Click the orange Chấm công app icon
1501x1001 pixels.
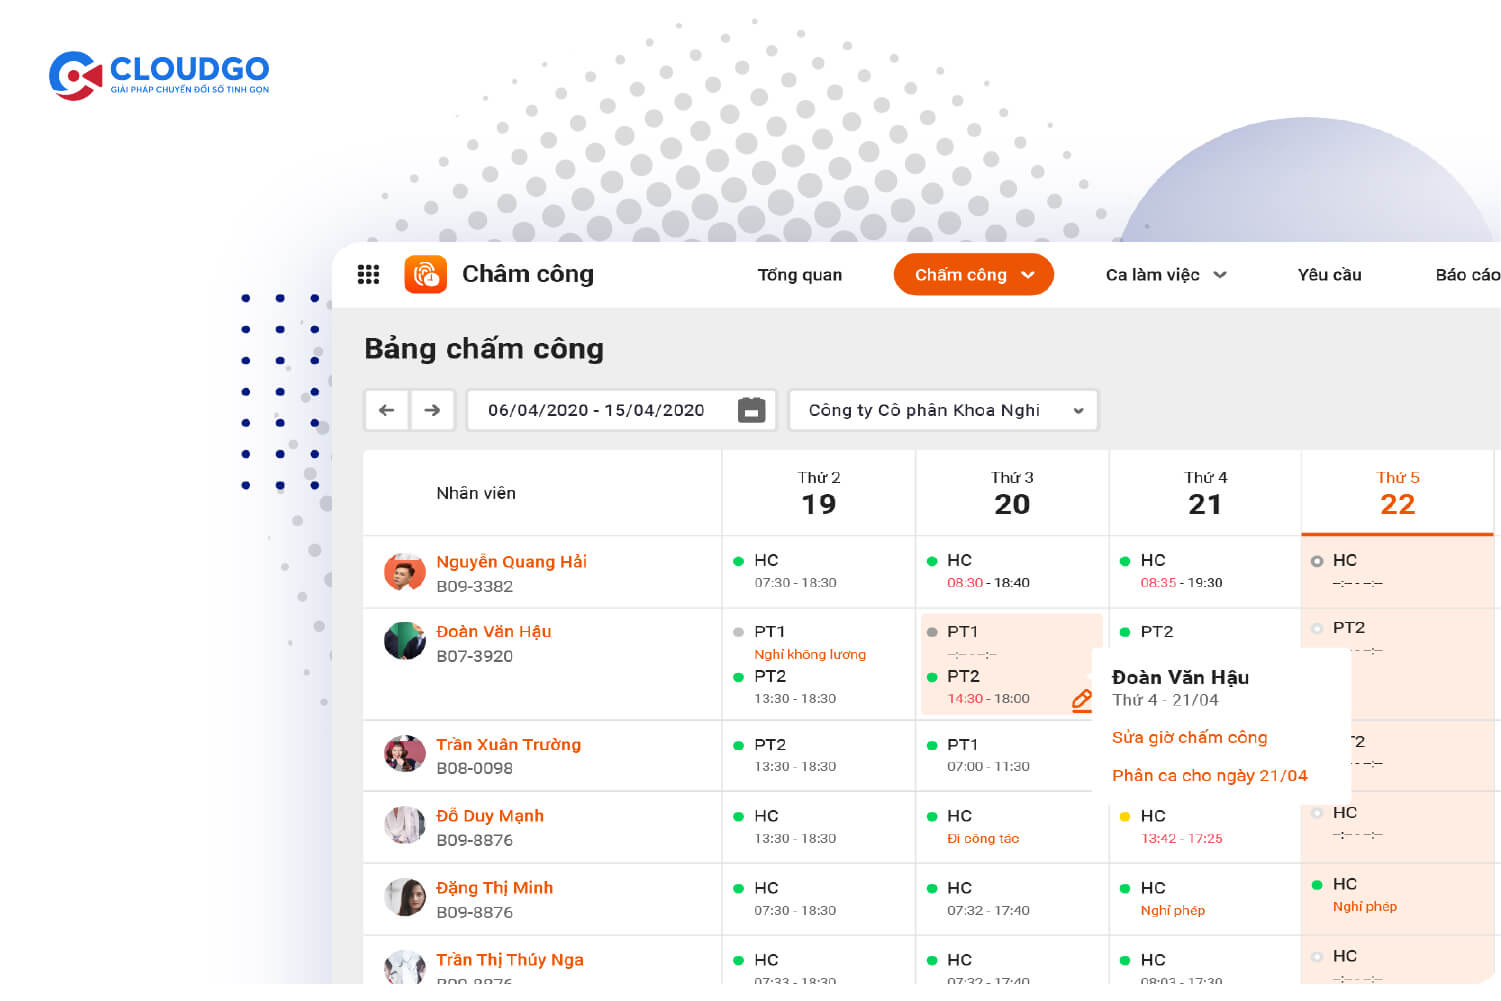click(425, 274)
